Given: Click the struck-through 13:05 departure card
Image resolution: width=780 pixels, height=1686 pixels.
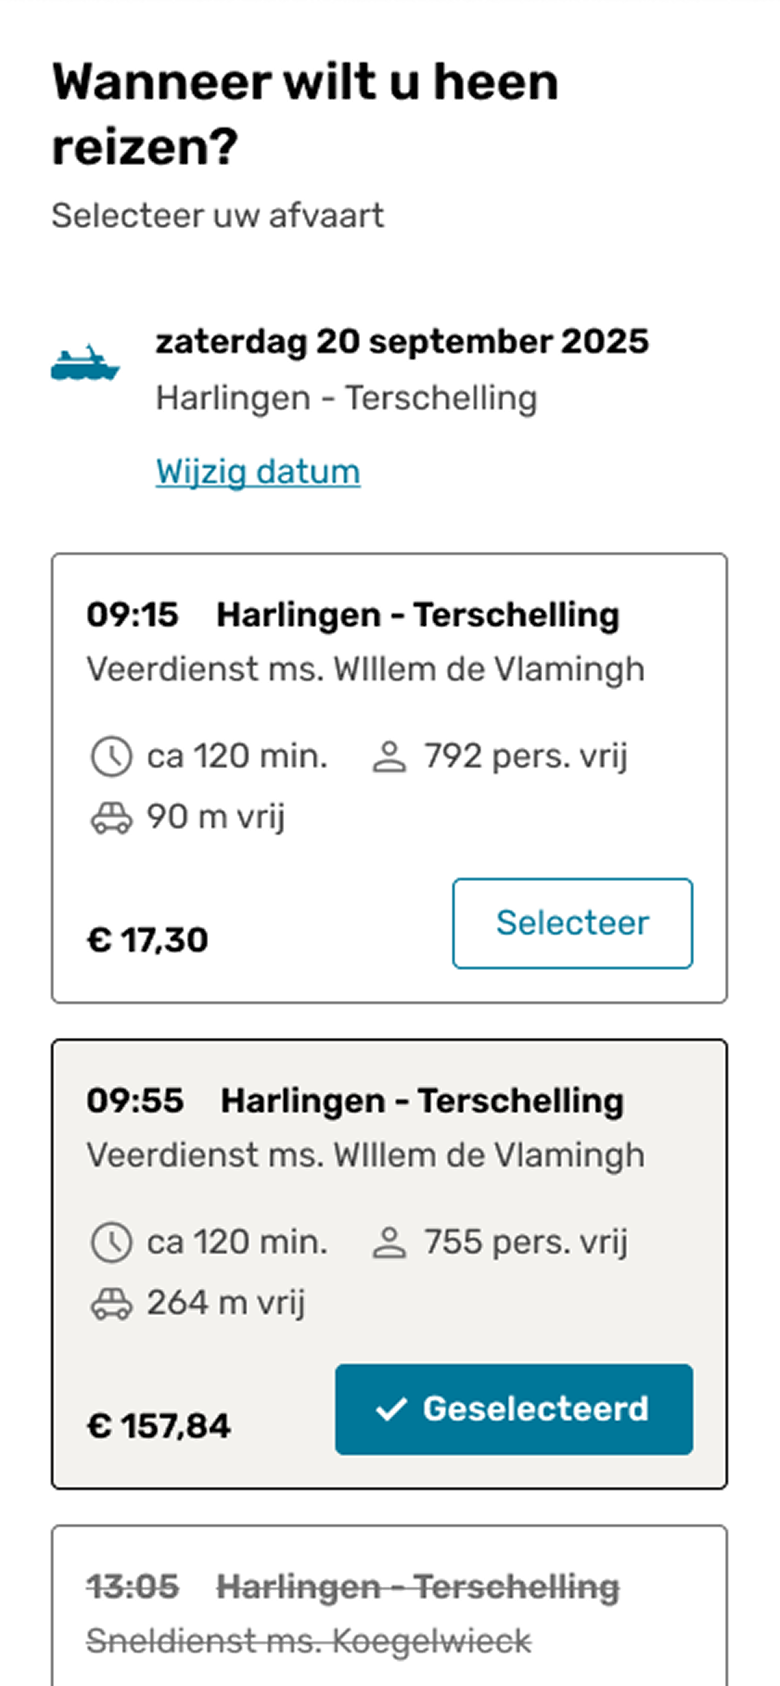Looking at the screenshot, I should tap(389, 1610).
